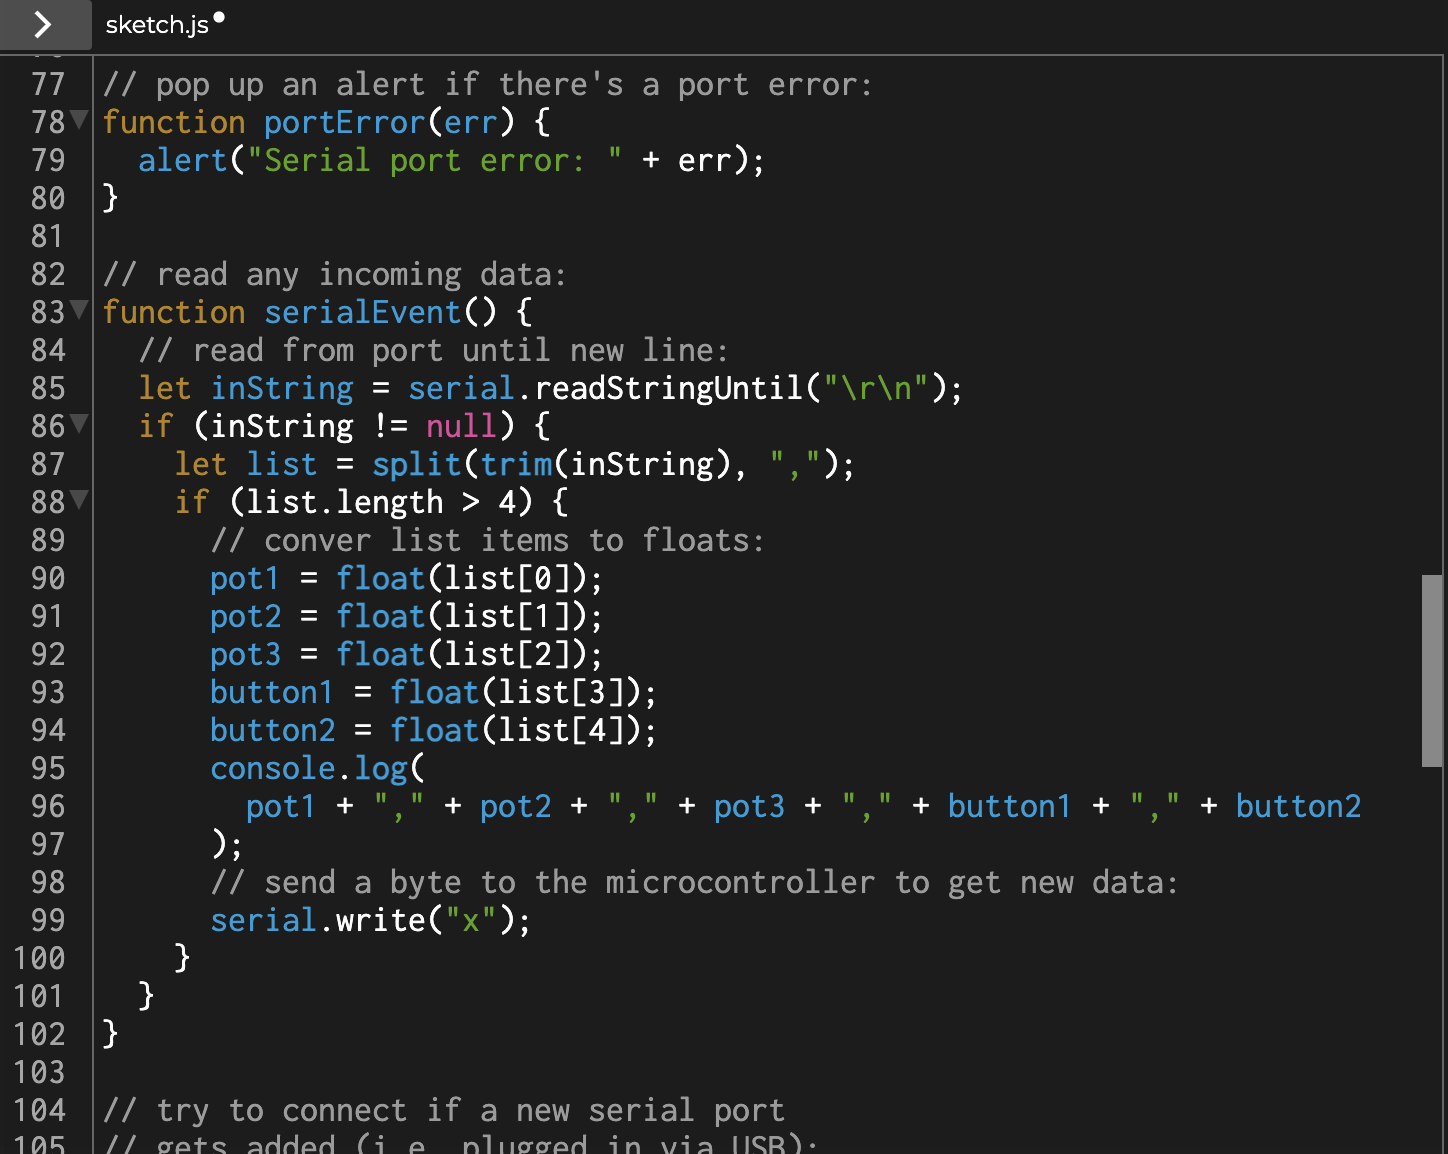Viewport: 1448px width, 1154px height.
Task: Collapse the serialEvent function fold arrow
Action: 78,311
